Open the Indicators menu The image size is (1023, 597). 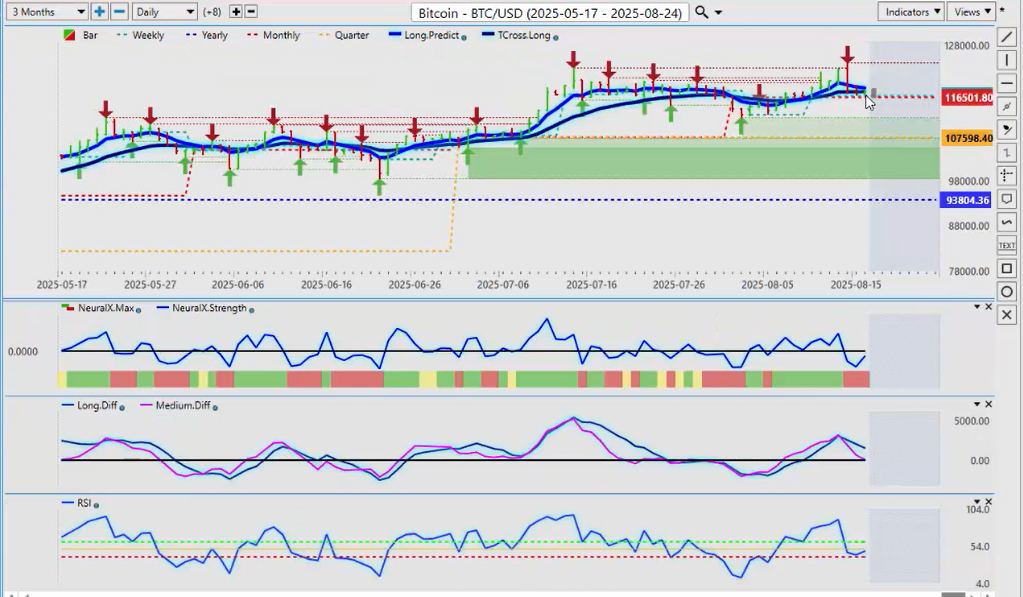pos(911,12)
